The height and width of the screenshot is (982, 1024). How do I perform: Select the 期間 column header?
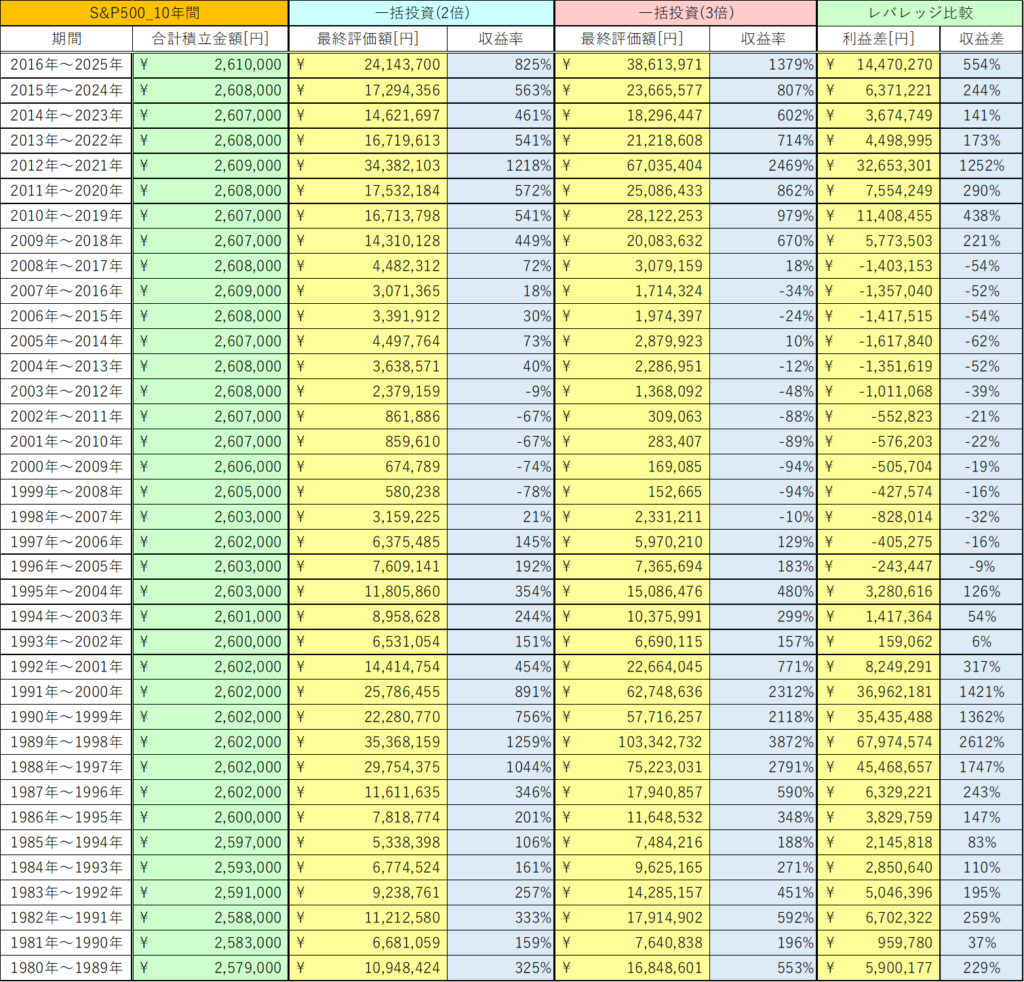coord(67,39)
